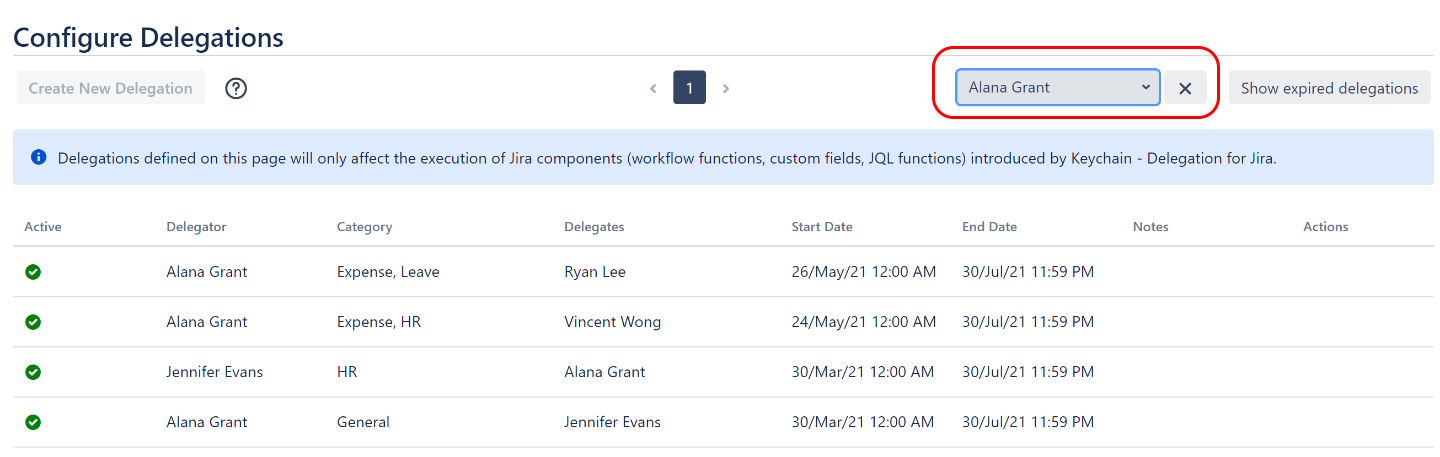Viewport: 1440px width, 457px height.
Task: Click the blue info icon in banner
Action: 39,157
